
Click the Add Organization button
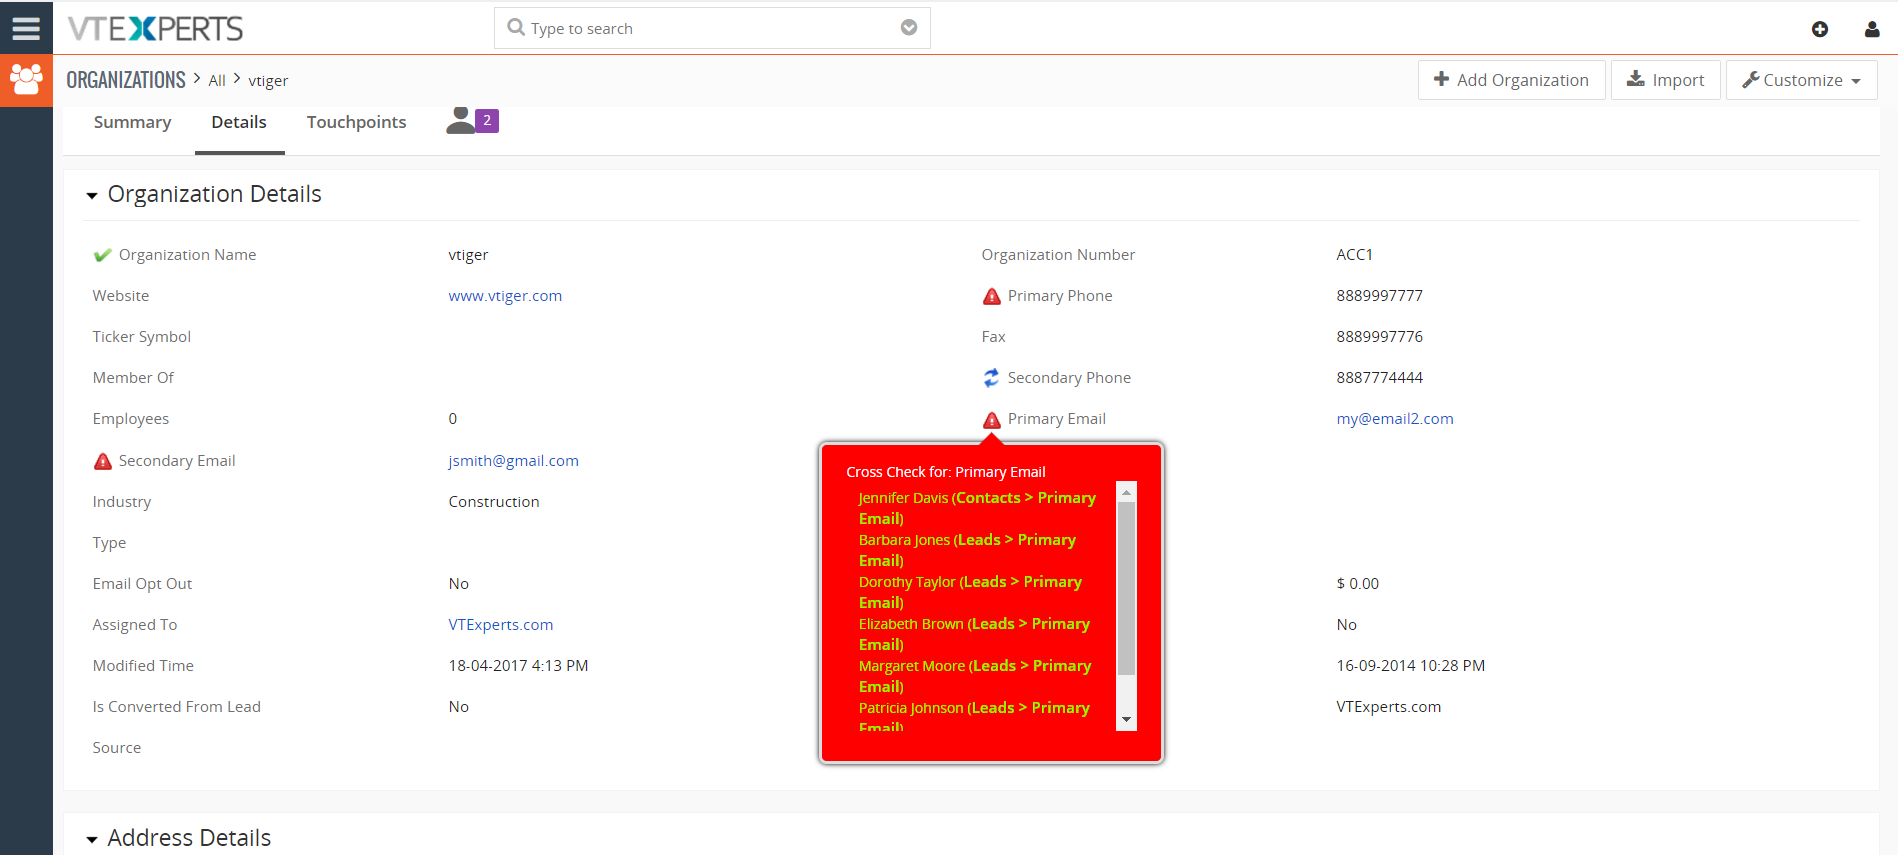coord(1511,80)
